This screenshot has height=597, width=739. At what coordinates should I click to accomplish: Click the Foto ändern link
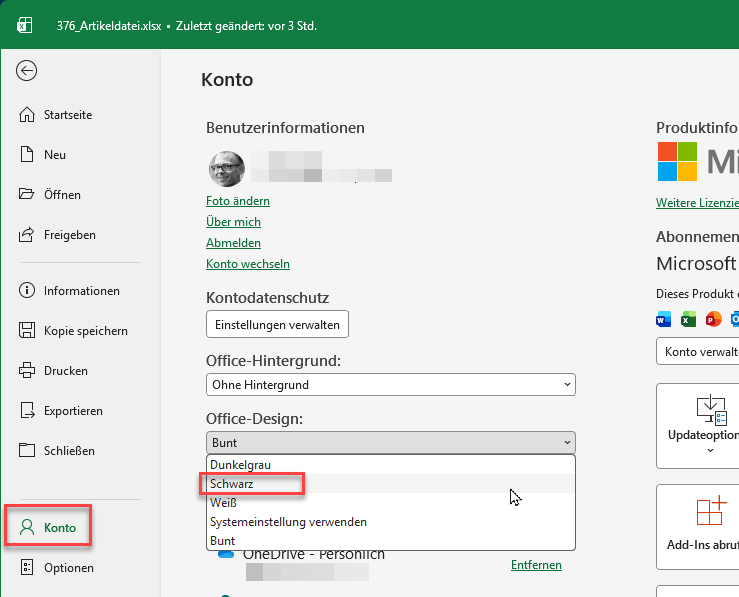click(238, 201)
